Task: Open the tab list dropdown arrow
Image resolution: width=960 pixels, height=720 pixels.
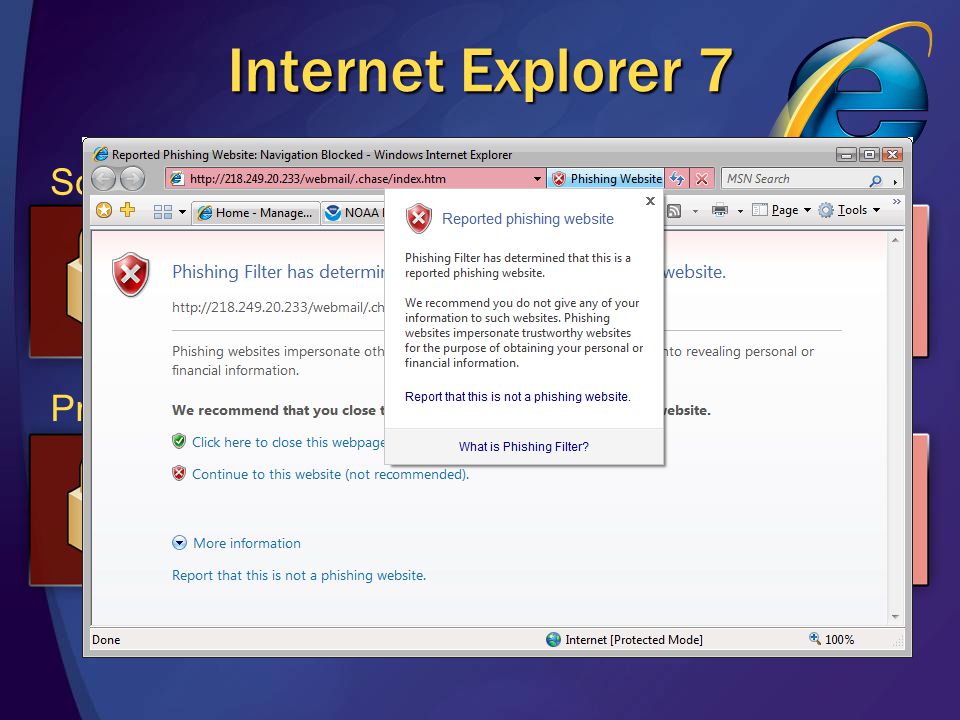Action: [x=182, y=212]
